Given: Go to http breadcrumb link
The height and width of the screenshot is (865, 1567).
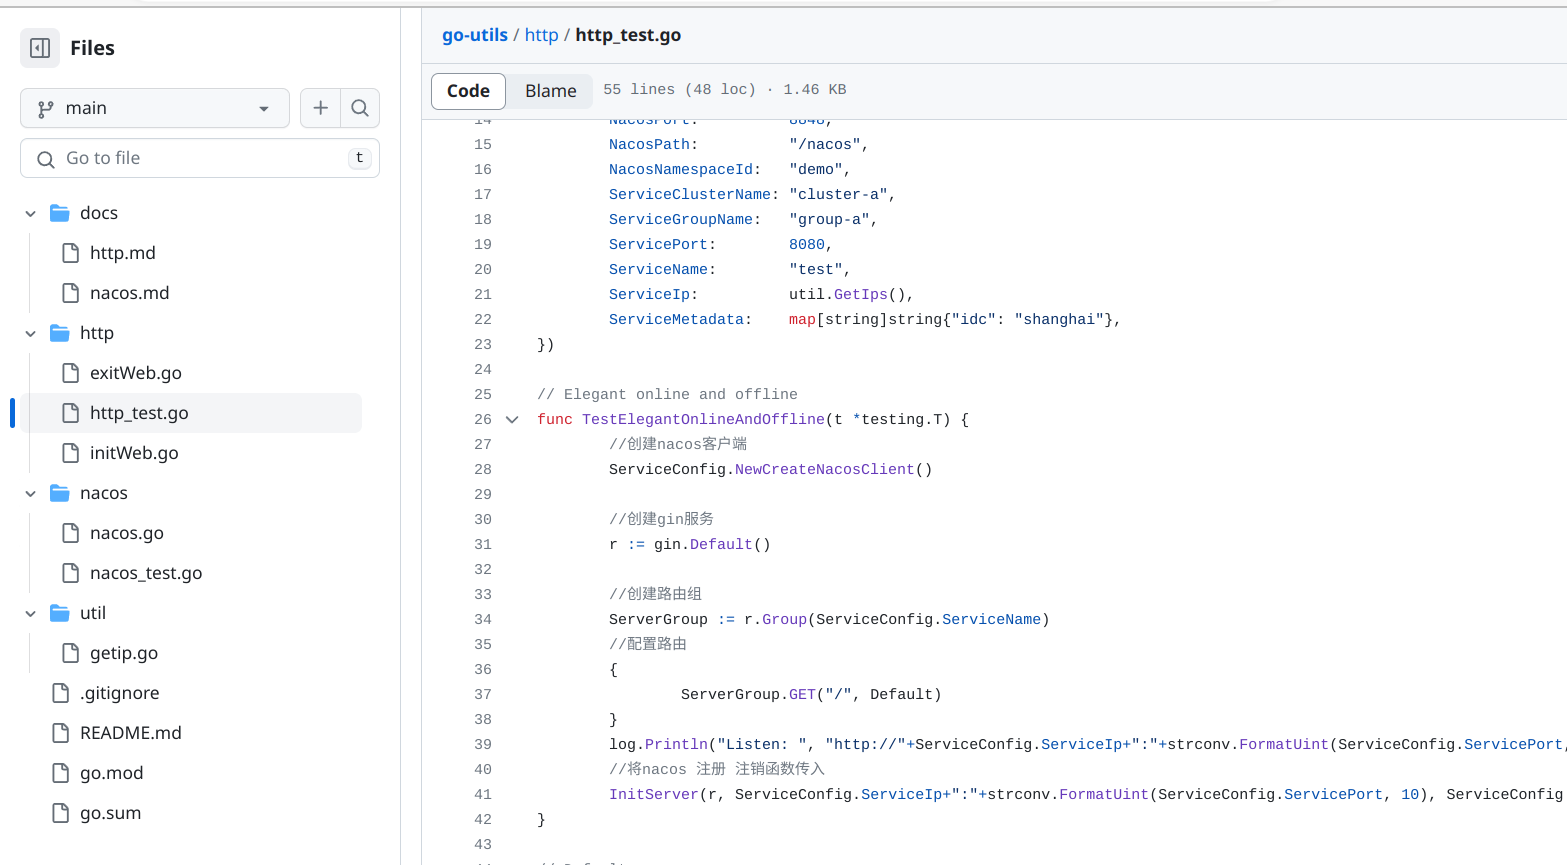Looking at the screenshot, I should click(541, 35).
